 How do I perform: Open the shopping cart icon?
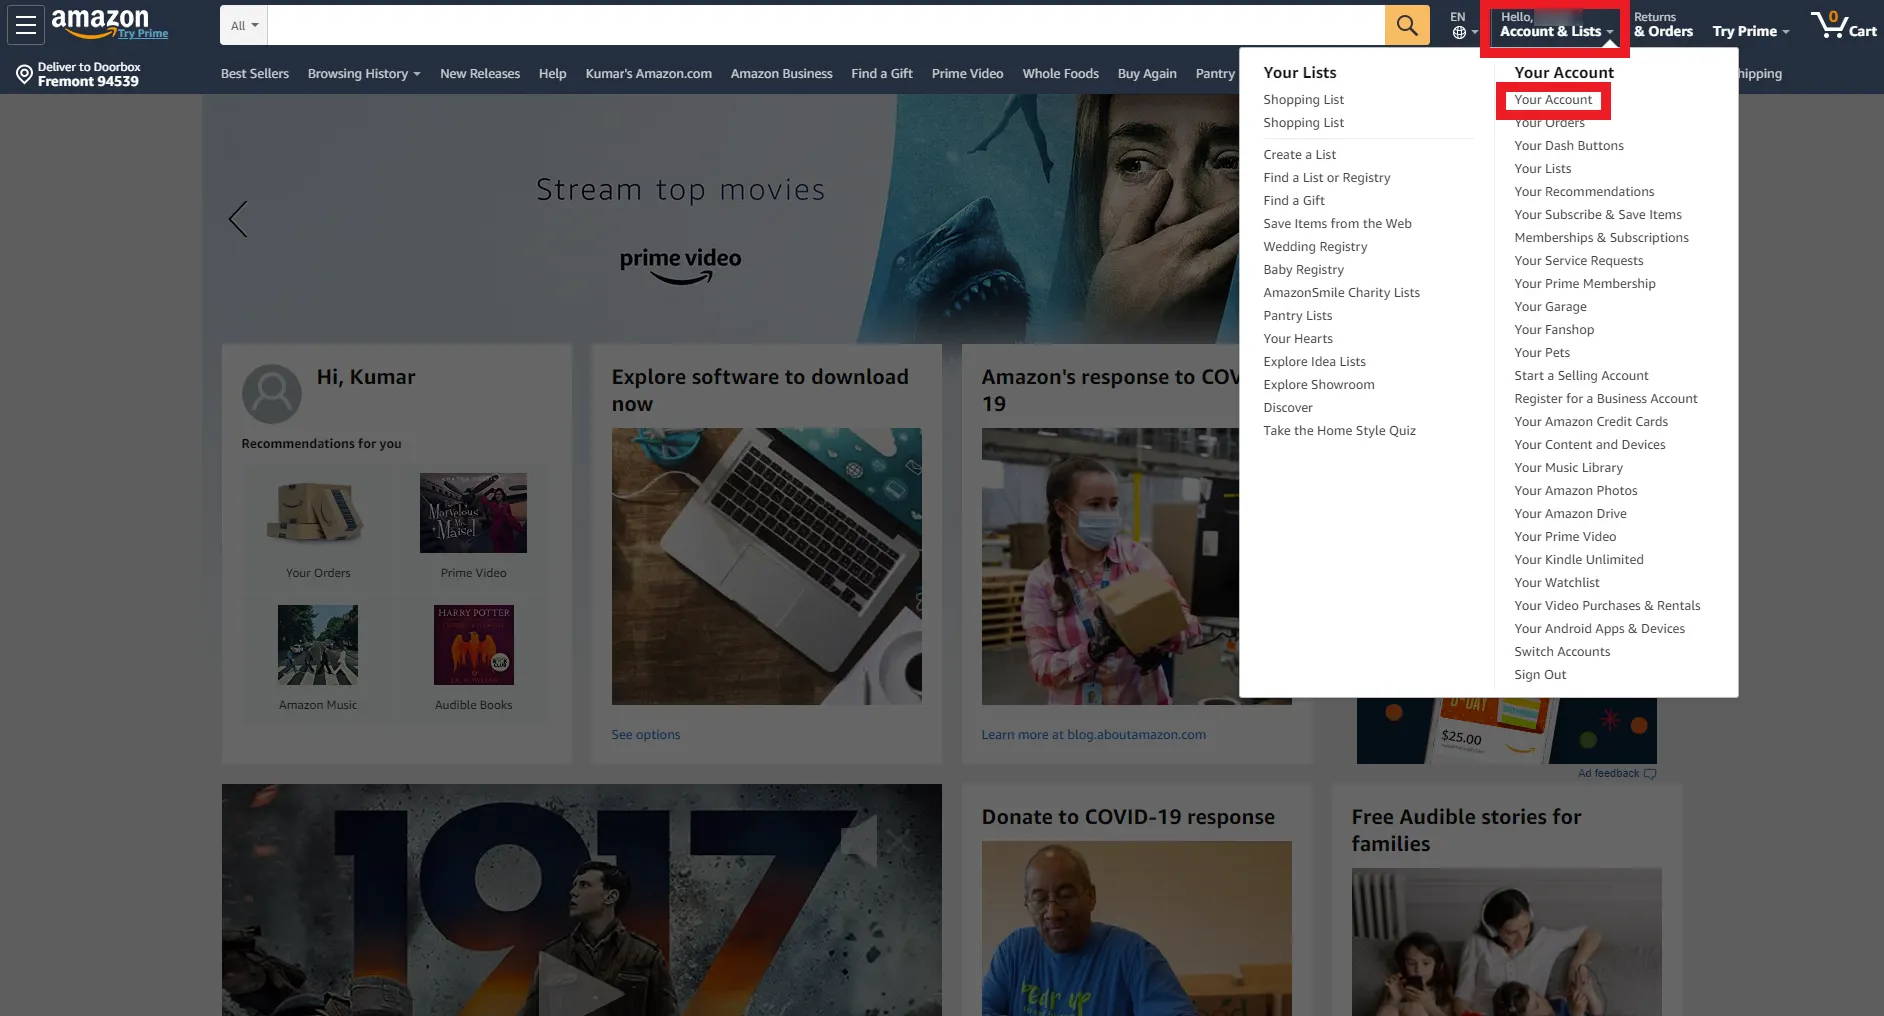(x=1843, y=24)
